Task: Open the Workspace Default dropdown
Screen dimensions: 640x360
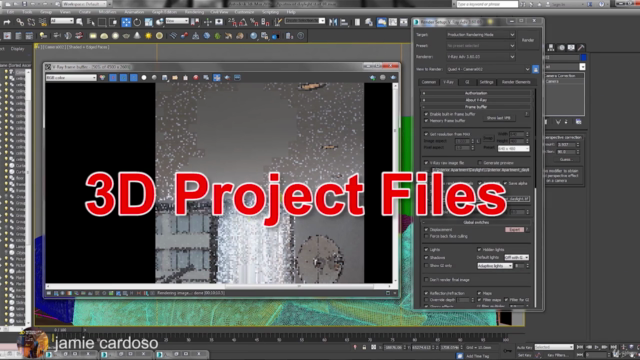Action: (x=84, y=4)
